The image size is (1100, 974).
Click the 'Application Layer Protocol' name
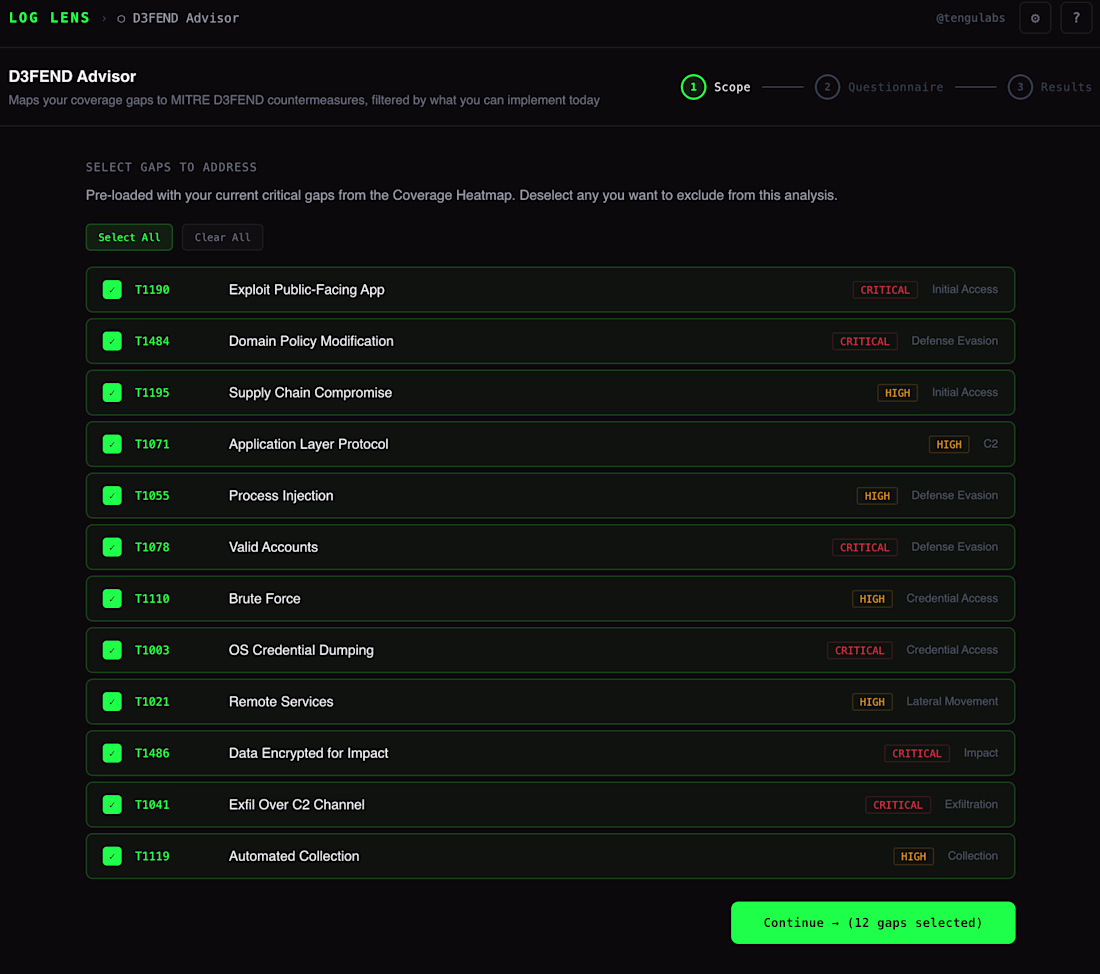309,444
